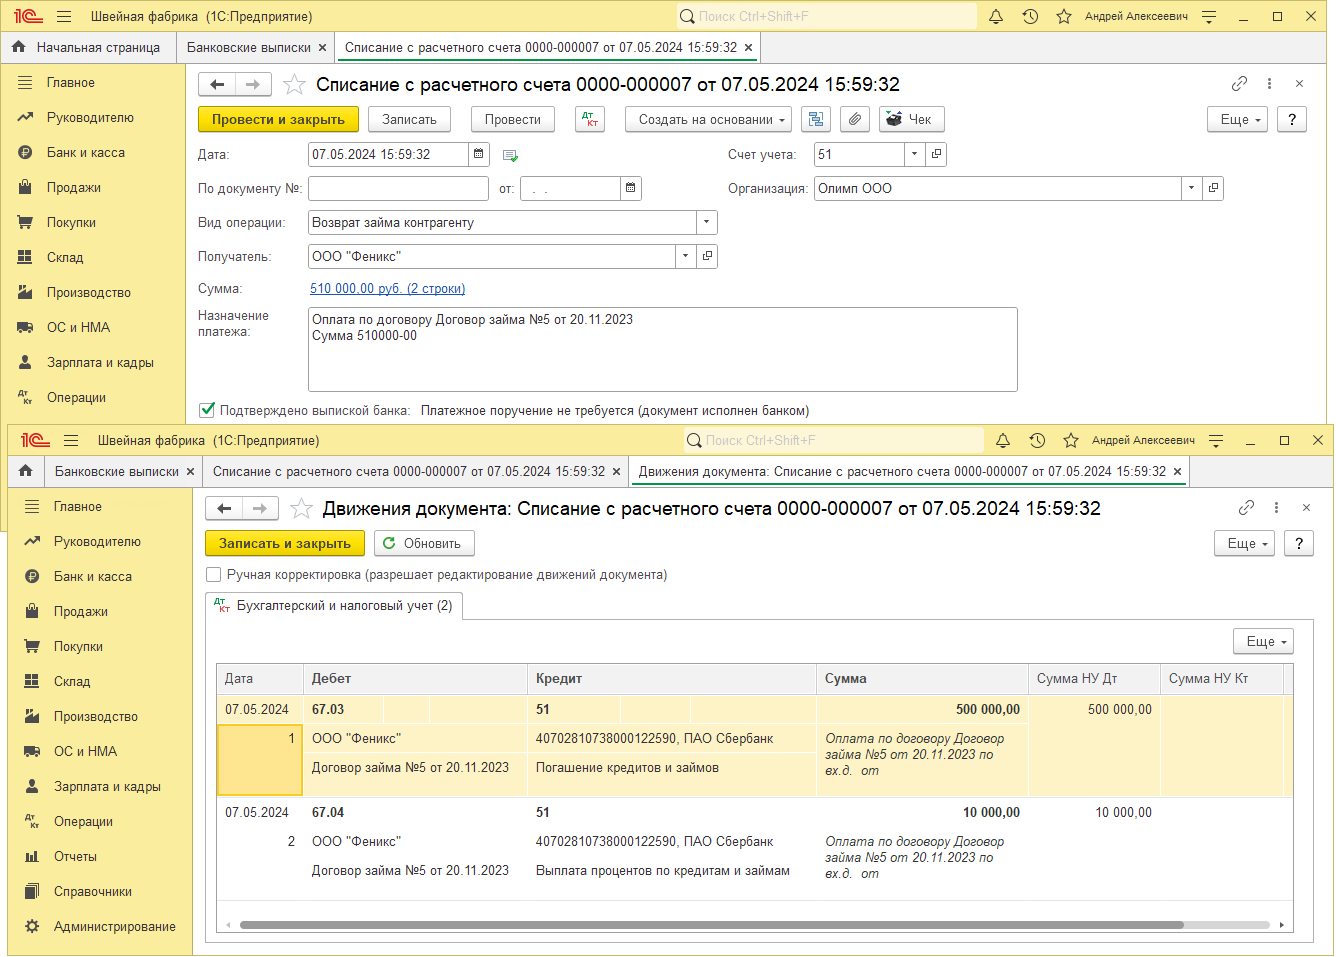
Task: Click 'Провести и закрыть' button
Action: click(x=278, y=119)
